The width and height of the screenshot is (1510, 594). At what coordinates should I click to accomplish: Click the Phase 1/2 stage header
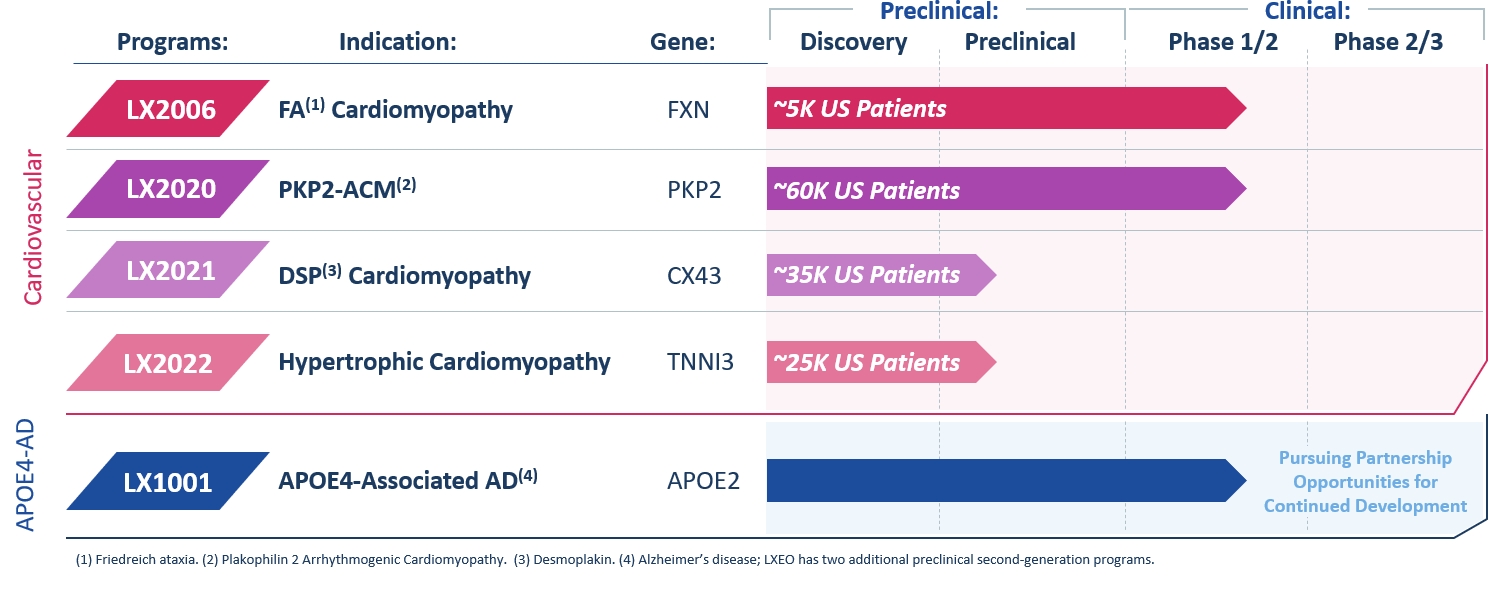(x=1223, y=42)
